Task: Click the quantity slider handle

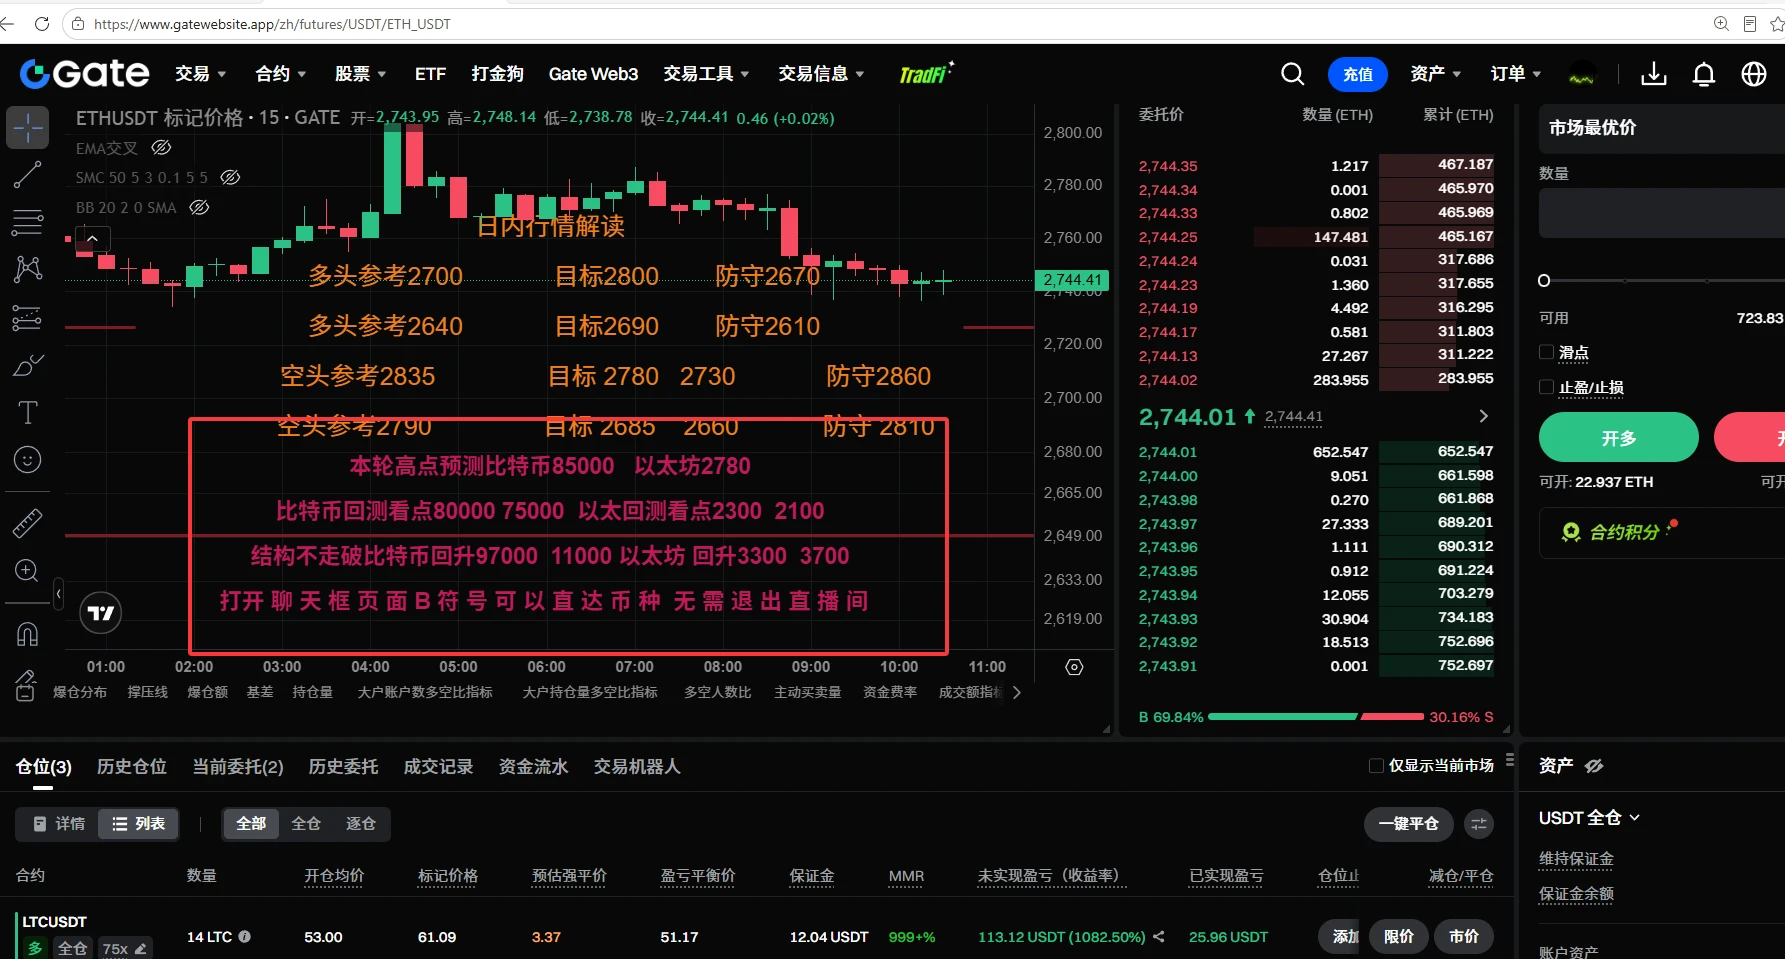Action: 1544,281
